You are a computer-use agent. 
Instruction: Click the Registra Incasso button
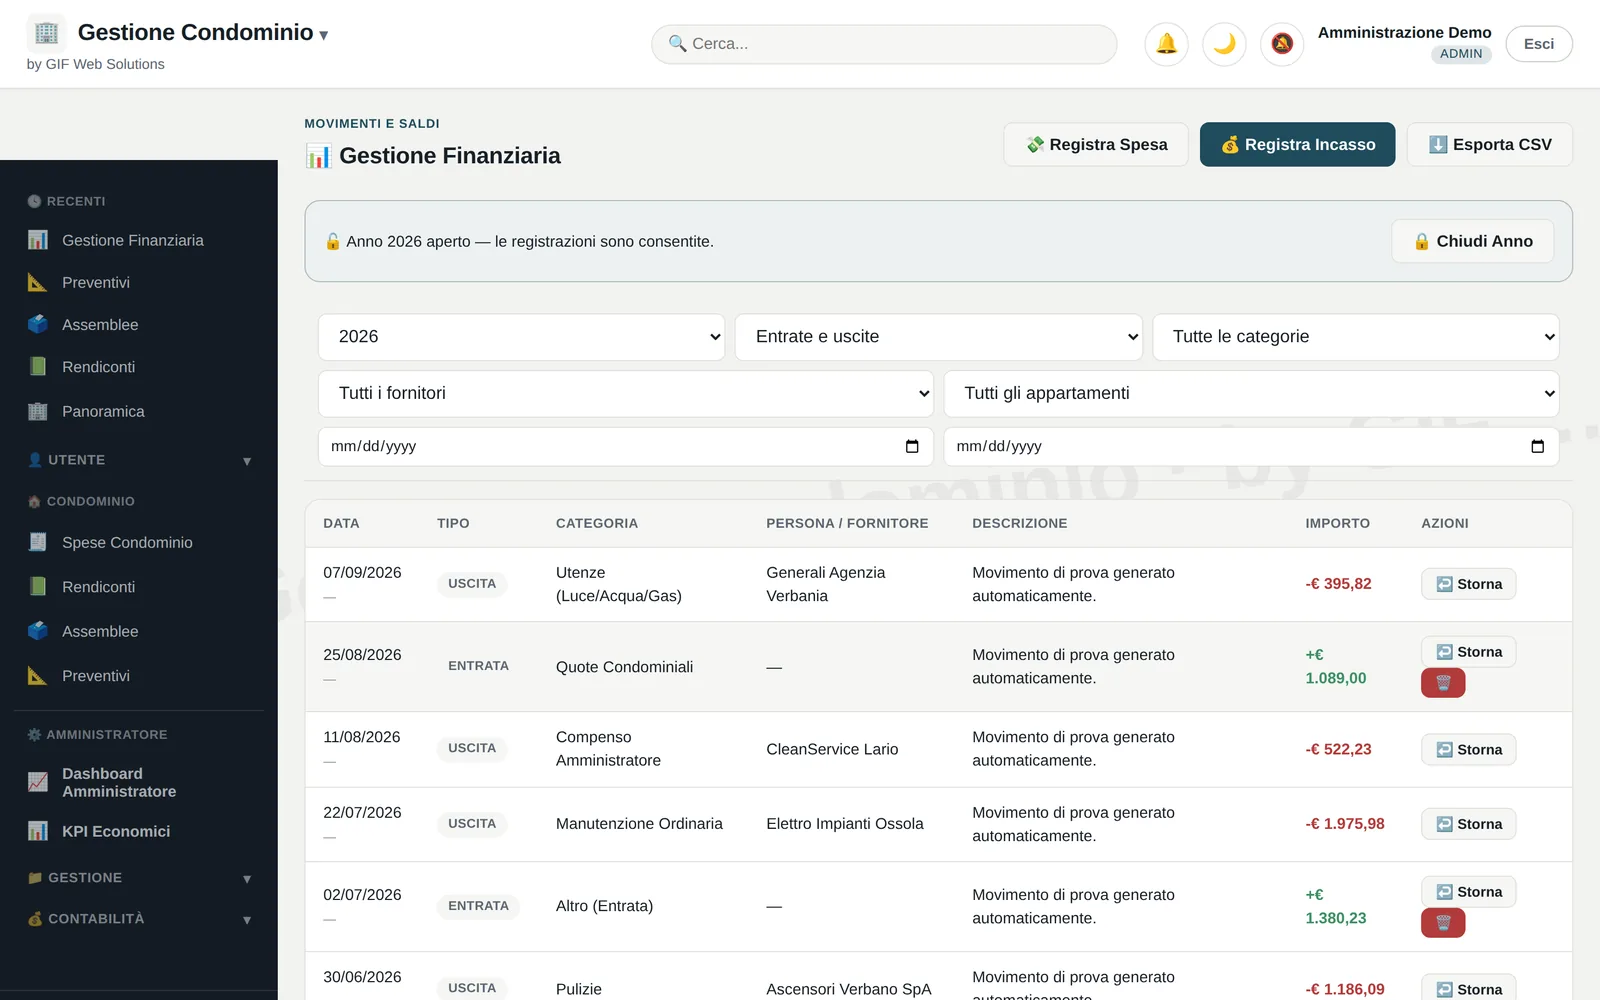(1297, 145)
